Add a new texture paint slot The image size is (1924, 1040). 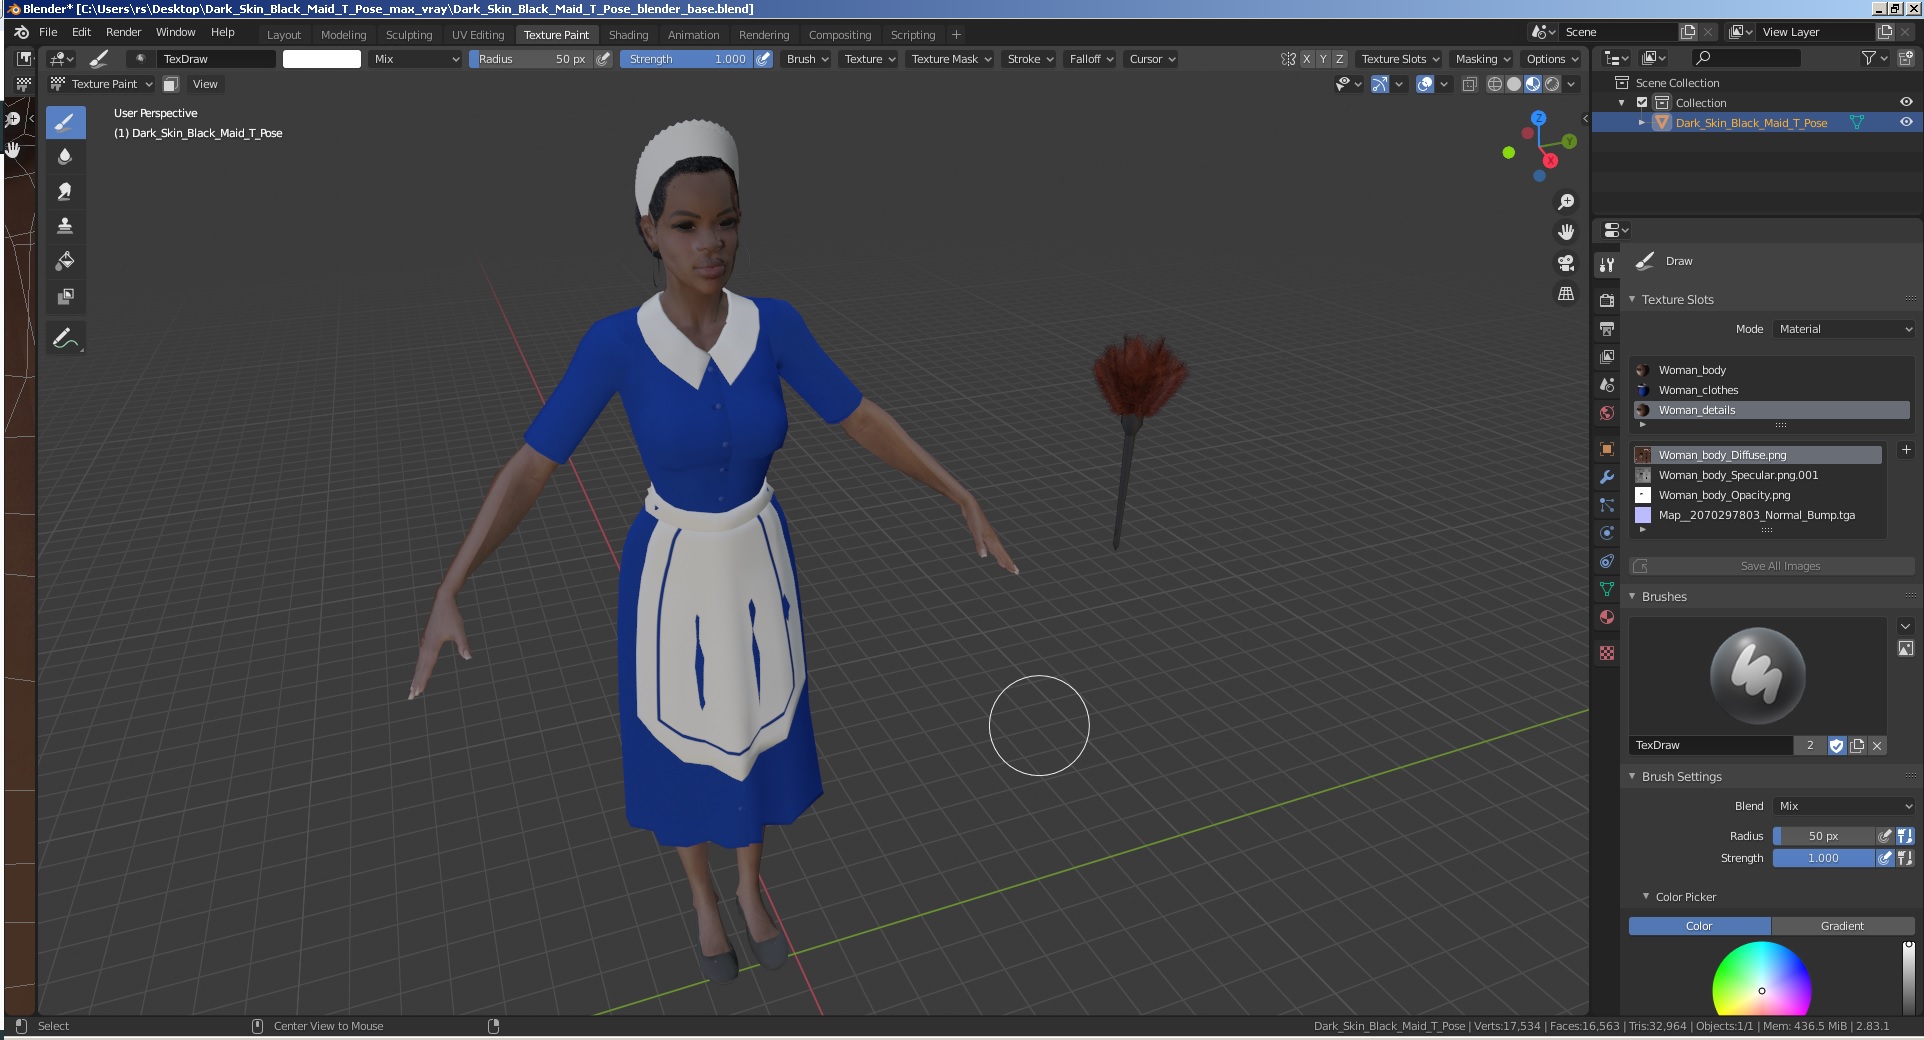[x=1905, y=450]
